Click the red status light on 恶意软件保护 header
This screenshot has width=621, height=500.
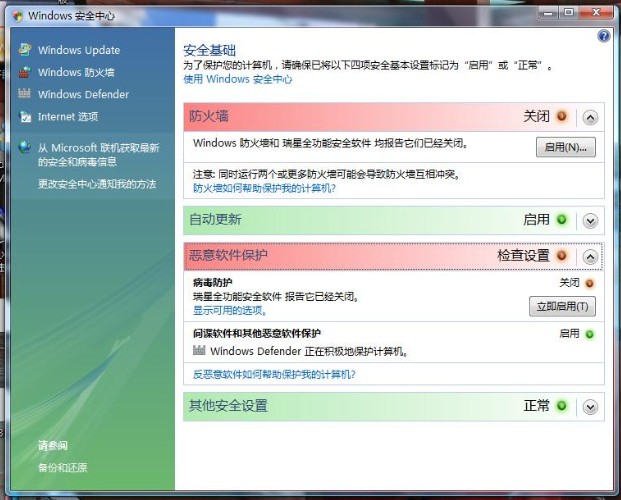click(x=562, y=256)
